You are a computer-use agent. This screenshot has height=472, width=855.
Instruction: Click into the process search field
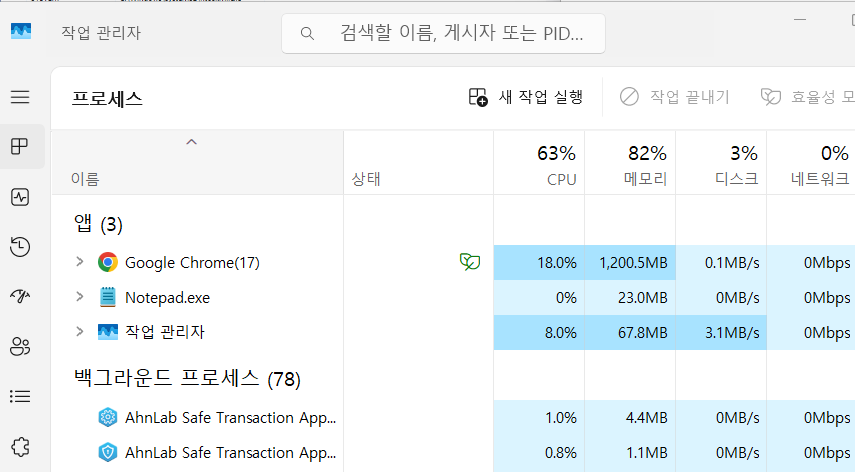click(443, 34)
